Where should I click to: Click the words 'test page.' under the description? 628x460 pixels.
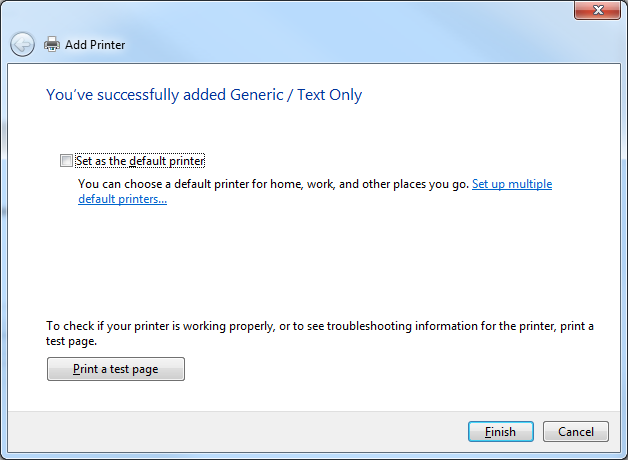71,341
